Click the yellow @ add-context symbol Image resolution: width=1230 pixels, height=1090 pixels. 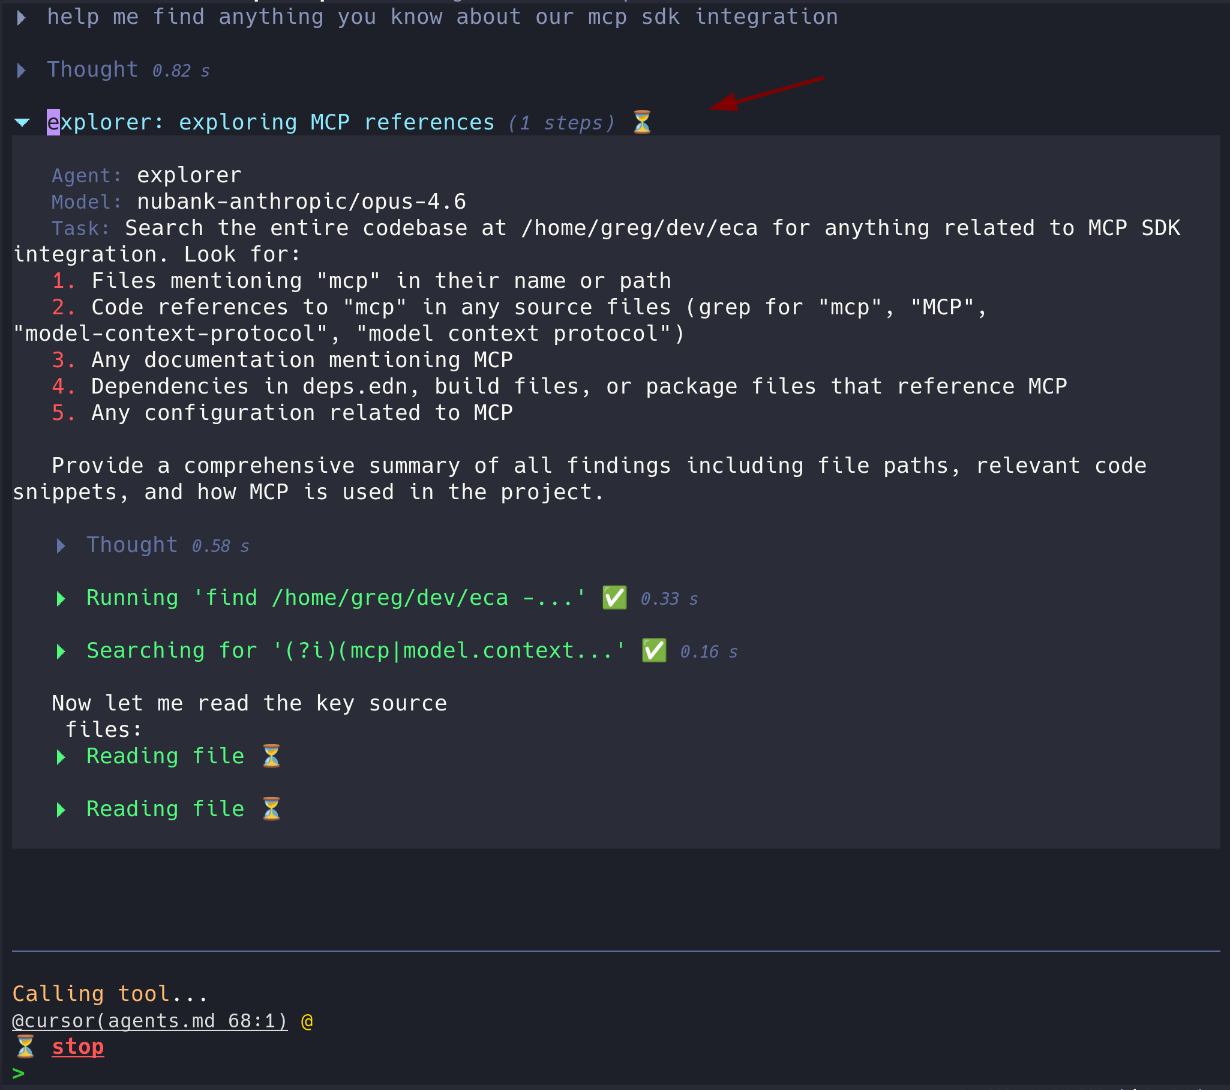click(x=307, y=1021)
